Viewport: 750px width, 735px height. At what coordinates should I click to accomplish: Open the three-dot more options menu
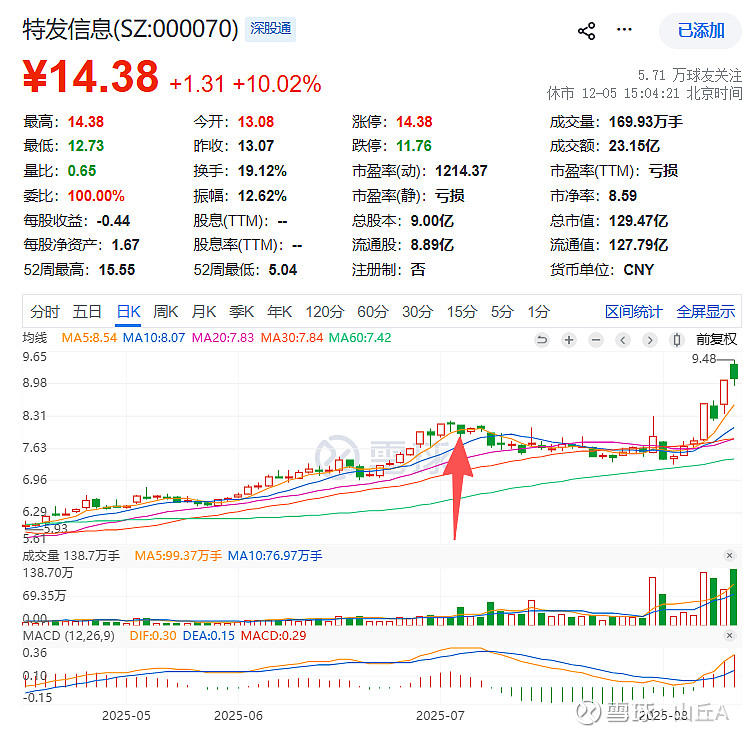point(624,30)
